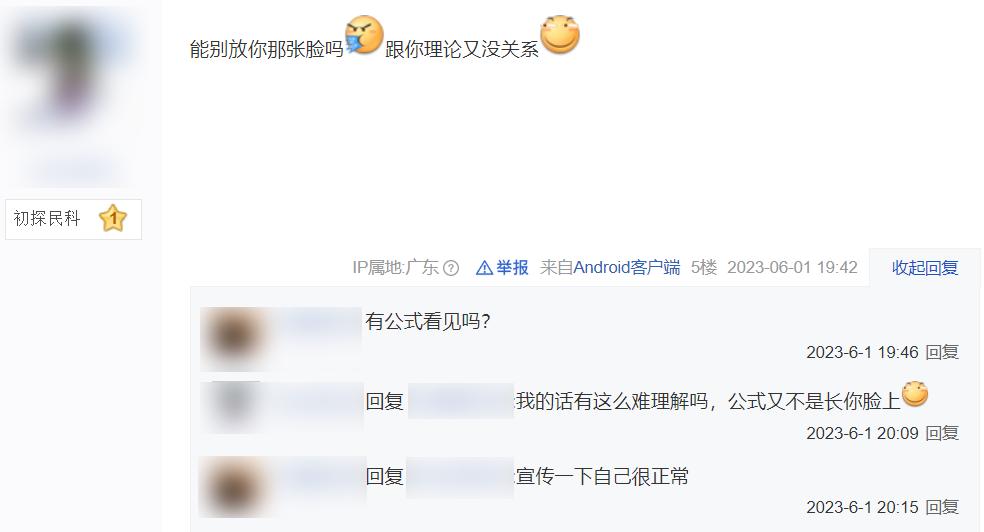Click the 初探民科 member title badge
Image resolution: width=984 pixels, height=532 pixels.
73,219
